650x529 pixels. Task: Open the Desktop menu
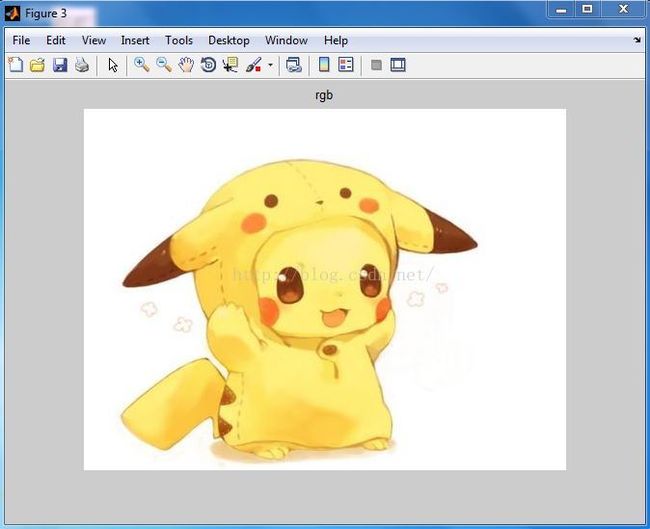tap(229, 40)
